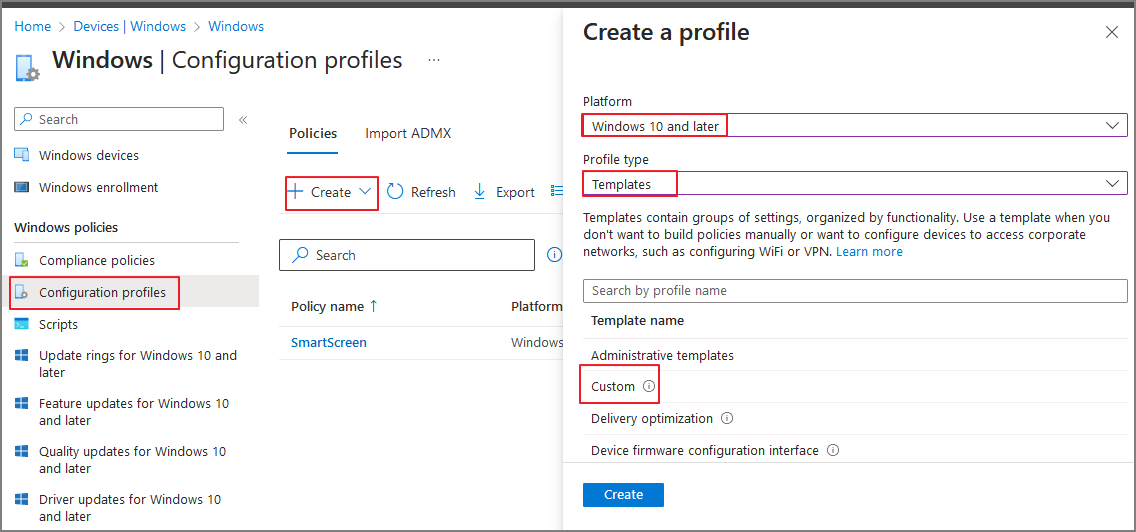
Task: Open Update rings for Windows 10 and later
Action: (x=138, y=364)
